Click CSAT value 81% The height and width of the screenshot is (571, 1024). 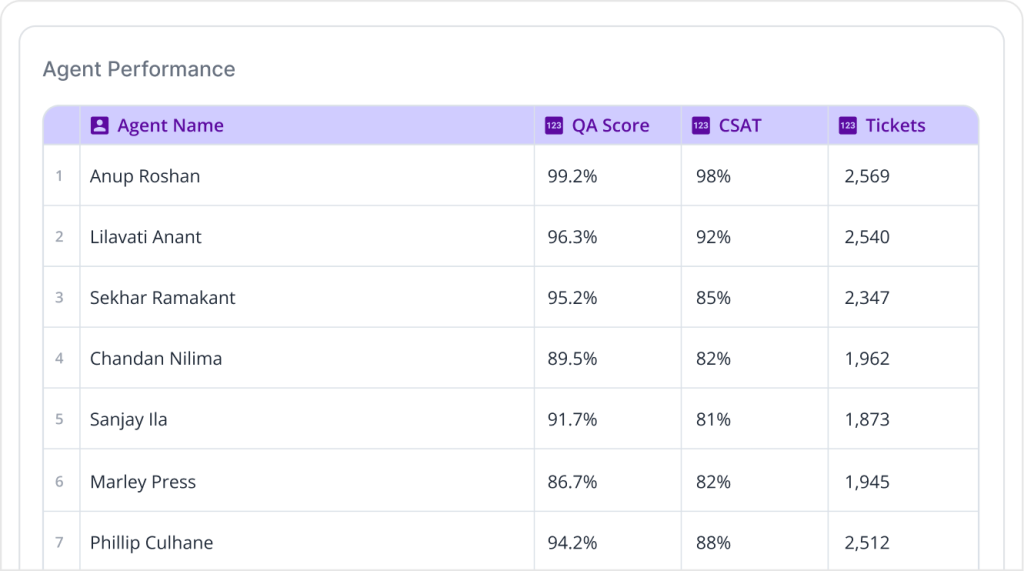tap(713, 419)
